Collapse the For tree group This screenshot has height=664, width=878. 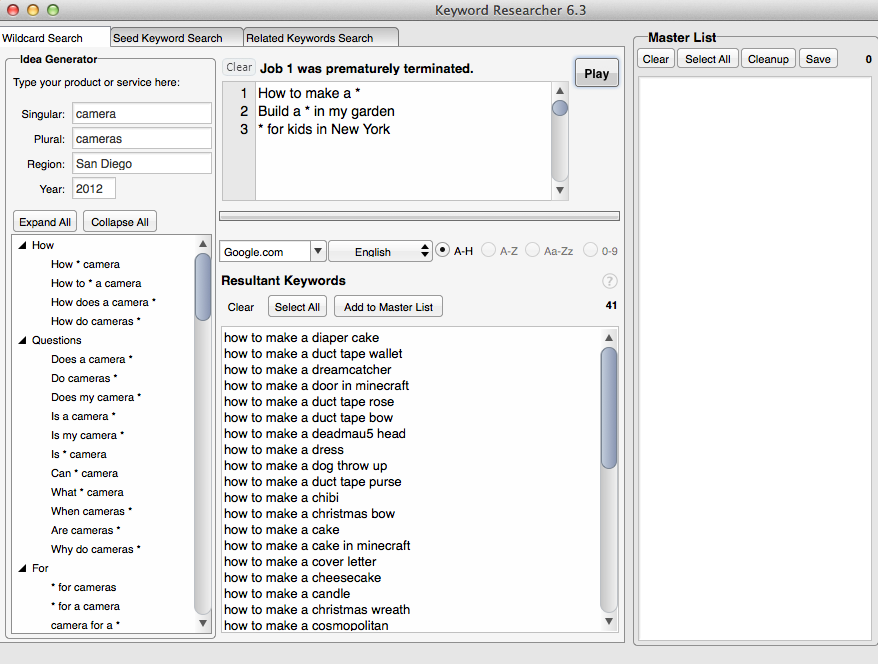click(22, 568)
